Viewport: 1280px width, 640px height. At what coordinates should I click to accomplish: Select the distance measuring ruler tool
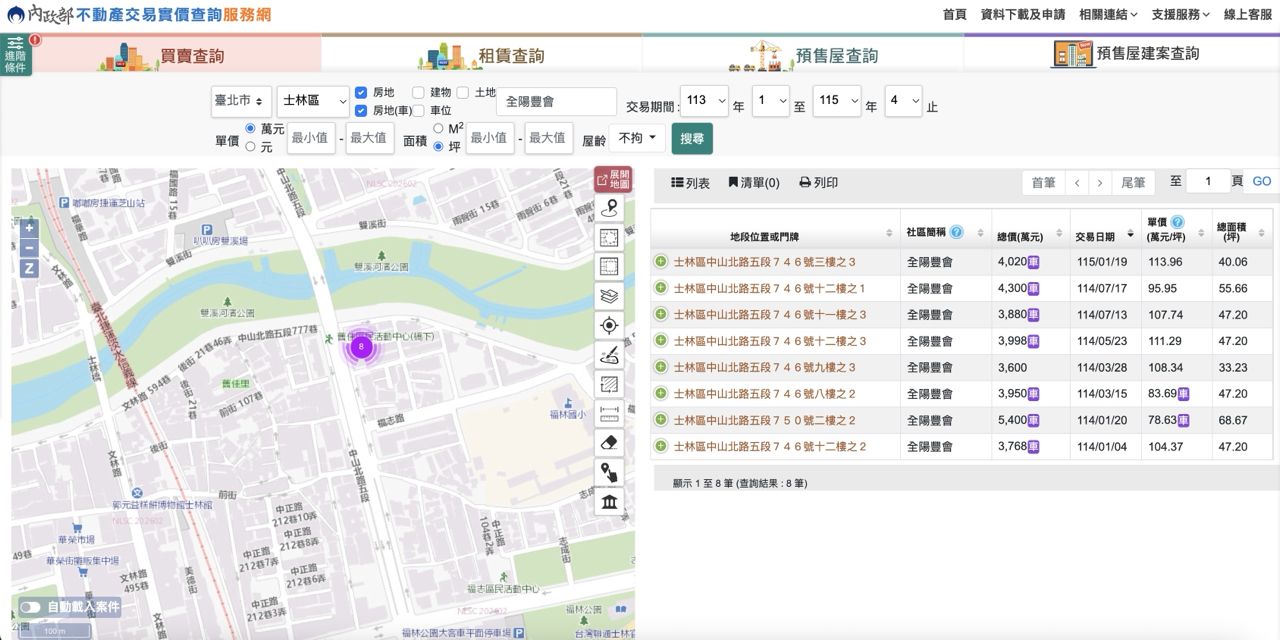pos(609,413)
